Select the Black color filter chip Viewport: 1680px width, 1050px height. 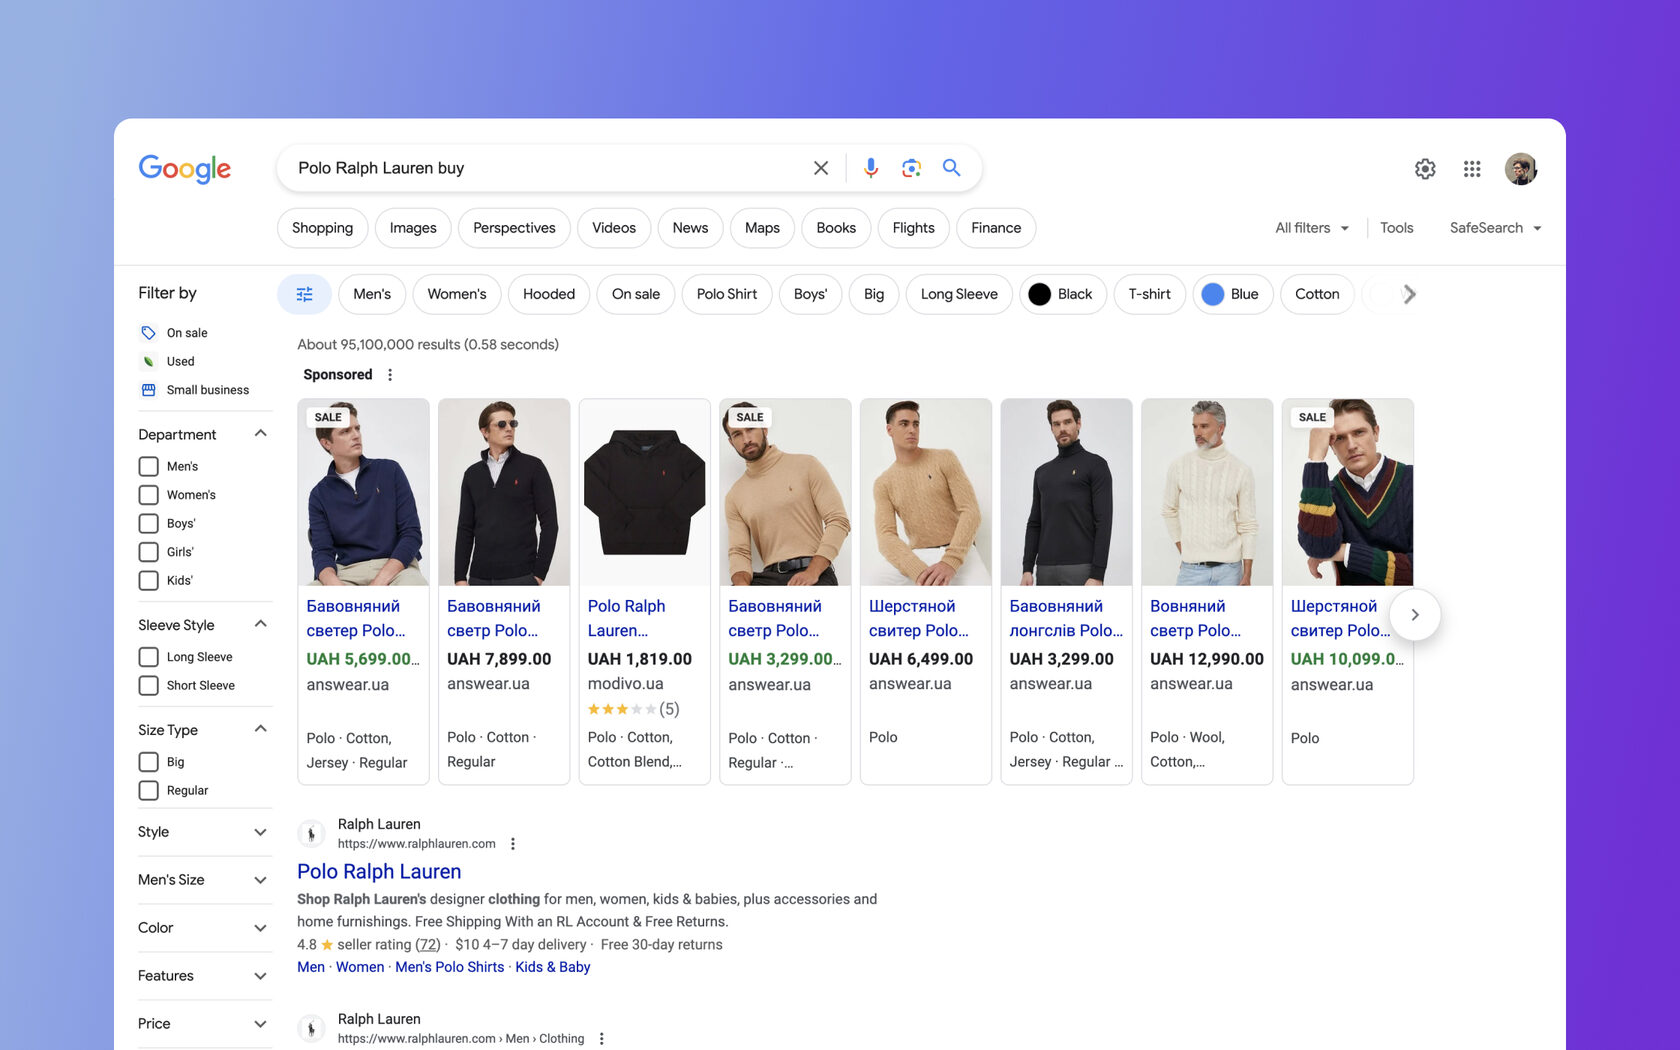tap(1063, 294)
